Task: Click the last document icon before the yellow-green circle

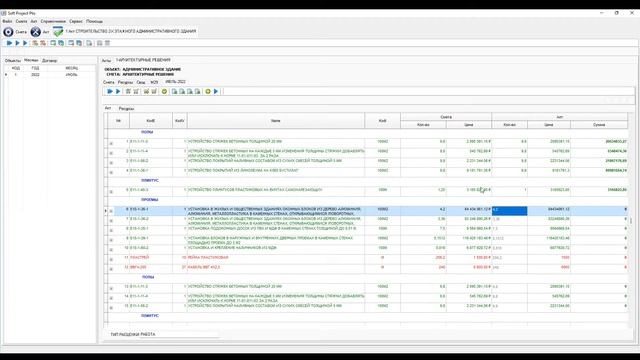Action: click(198, 91)
